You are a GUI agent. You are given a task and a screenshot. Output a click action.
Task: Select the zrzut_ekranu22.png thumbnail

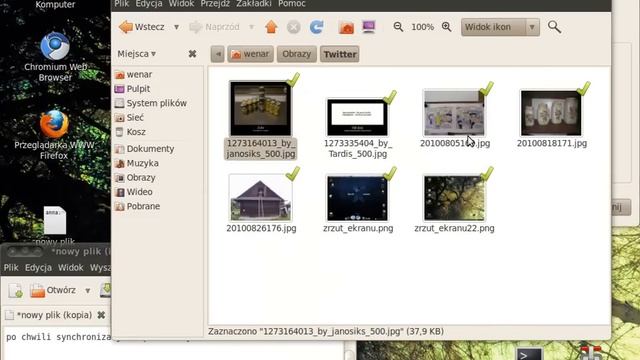(454, 198)
